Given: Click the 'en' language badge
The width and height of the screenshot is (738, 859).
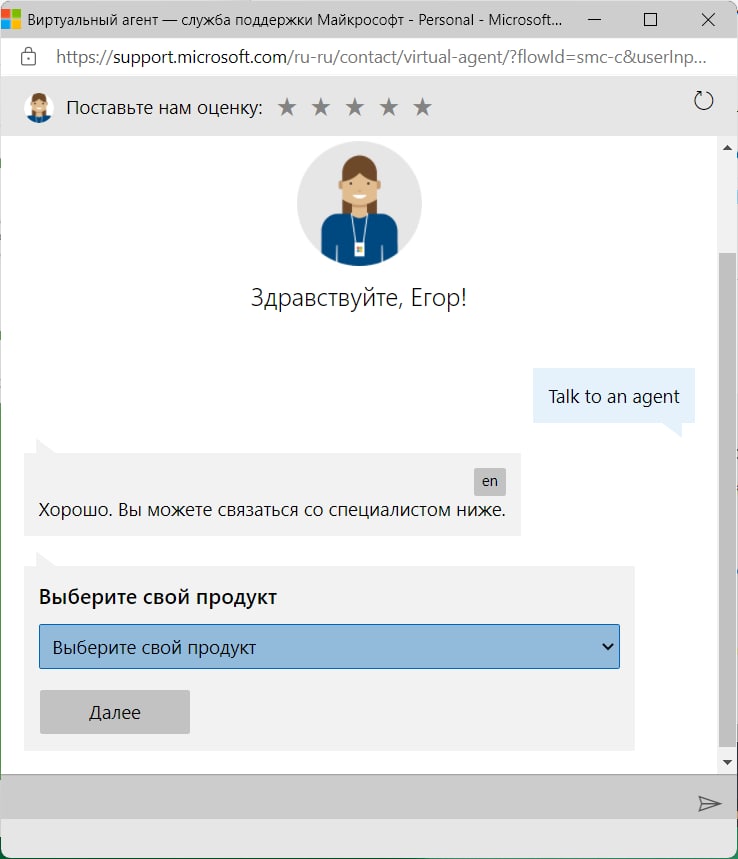Looking at the screenshot, I should coord(490,482).
